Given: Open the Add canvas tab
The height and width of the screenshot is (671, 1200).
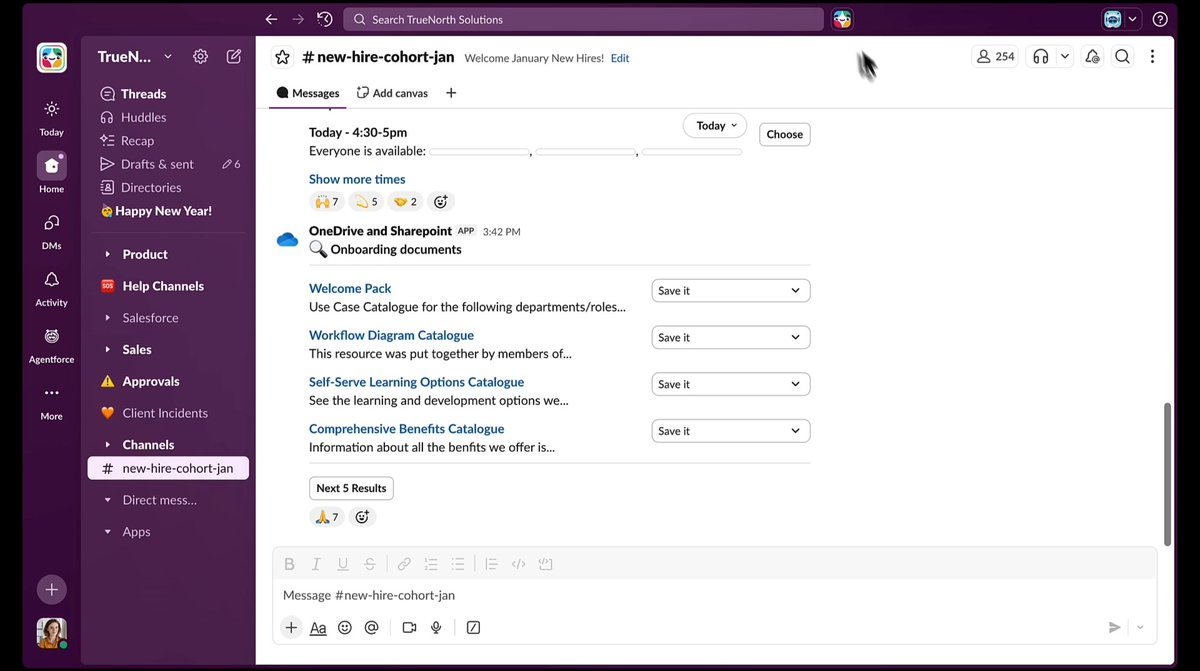Looking at the screenshot, I should click(x=392, y=93).
